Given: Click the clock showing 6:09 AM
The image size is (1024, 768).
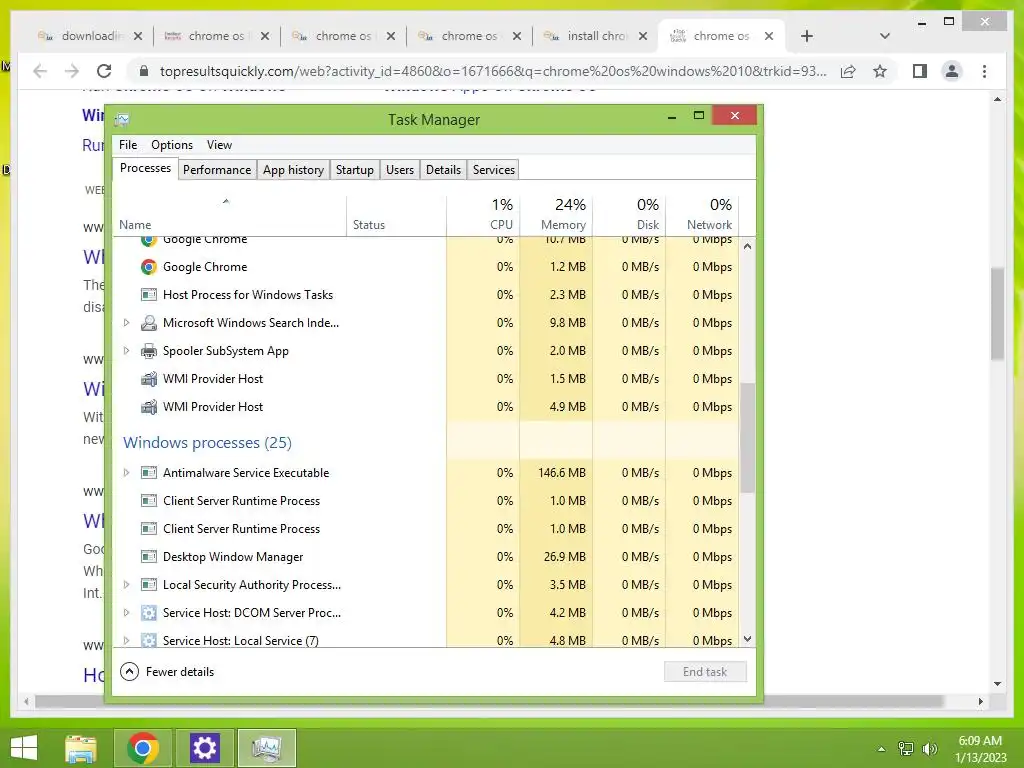Looking at the screenshot, I should (980, 749).
